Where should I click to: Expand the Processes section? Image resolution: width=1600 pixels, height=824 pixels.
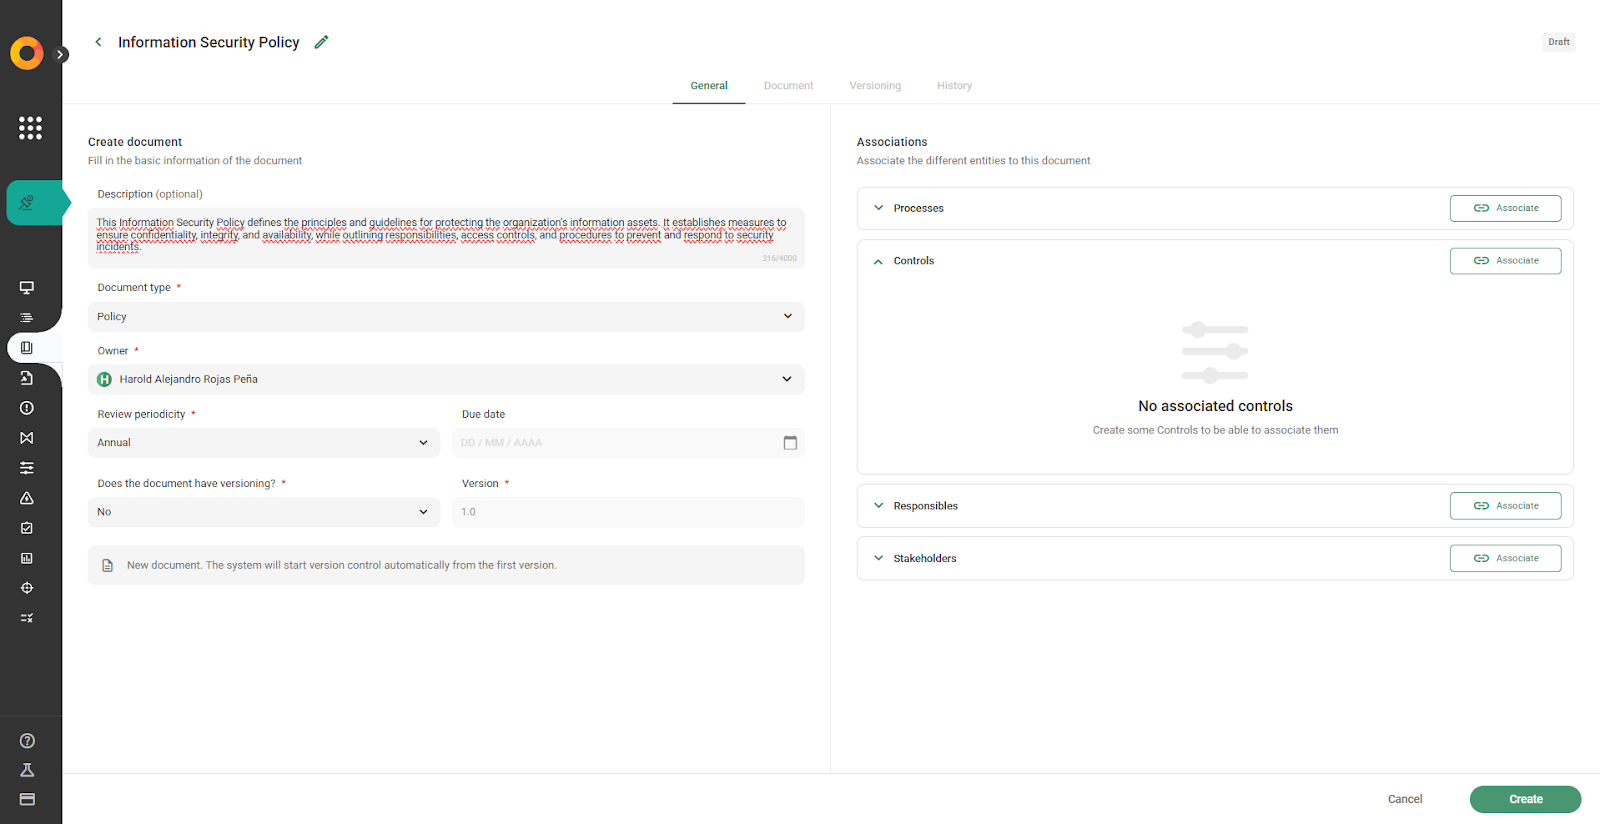(x=879, y=208)
